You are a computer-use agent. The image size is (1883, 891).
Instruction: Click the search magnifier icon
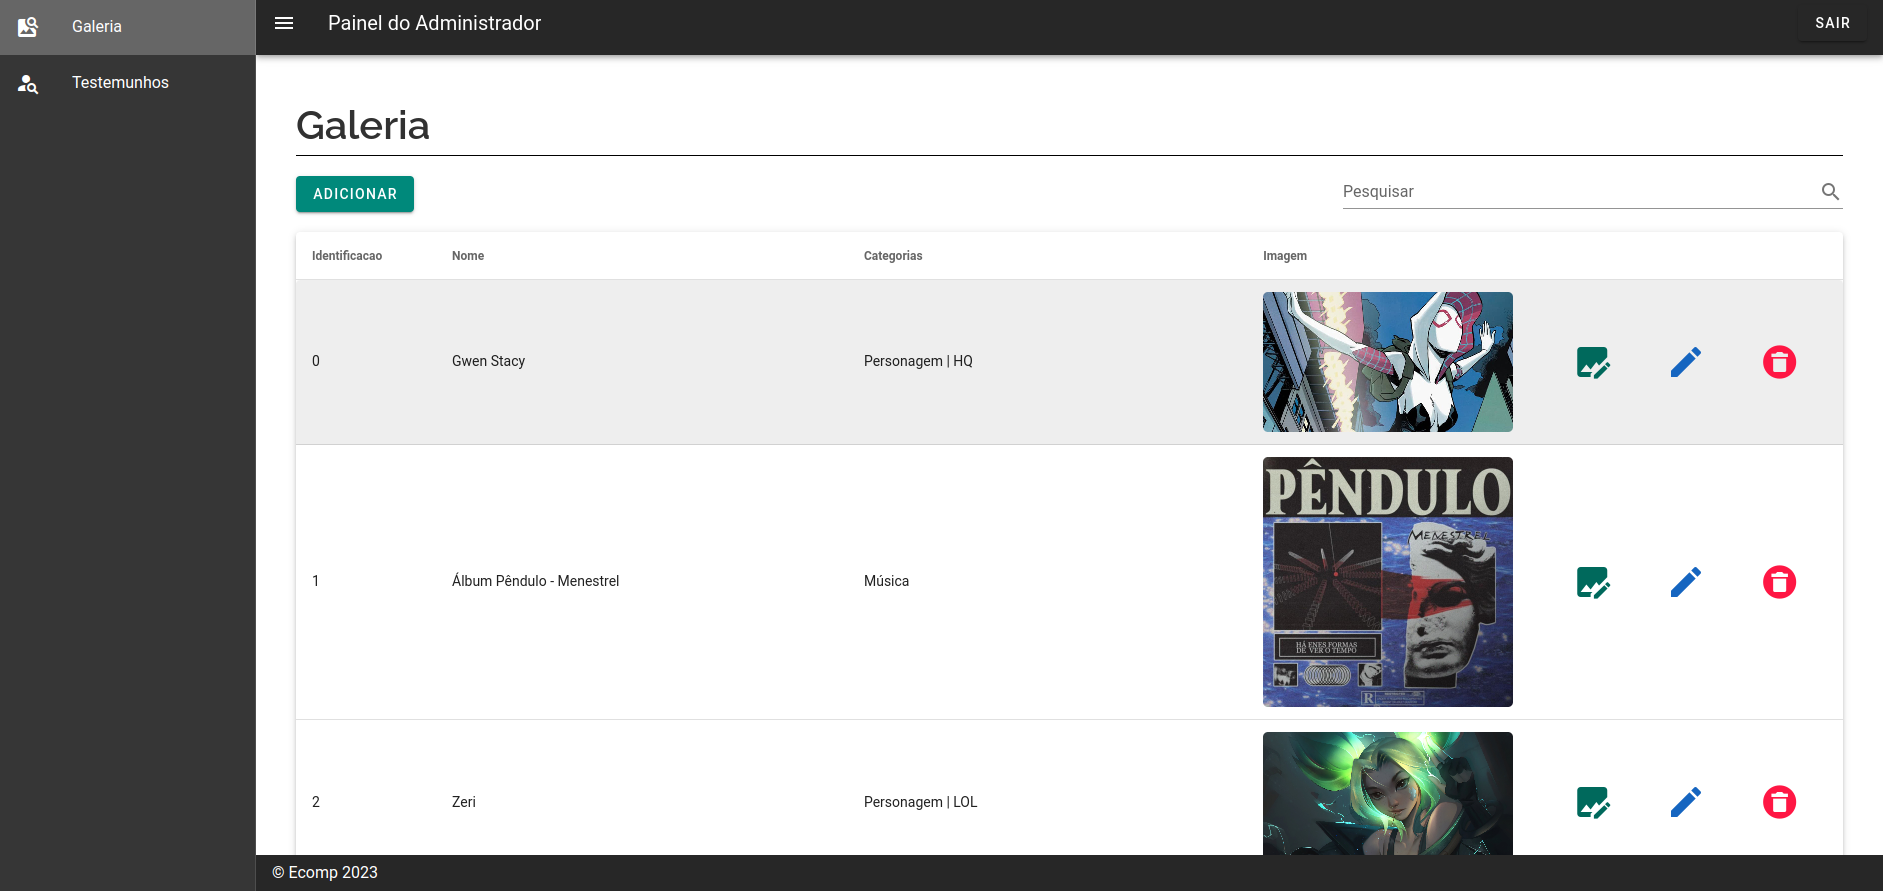(1830, 191)
